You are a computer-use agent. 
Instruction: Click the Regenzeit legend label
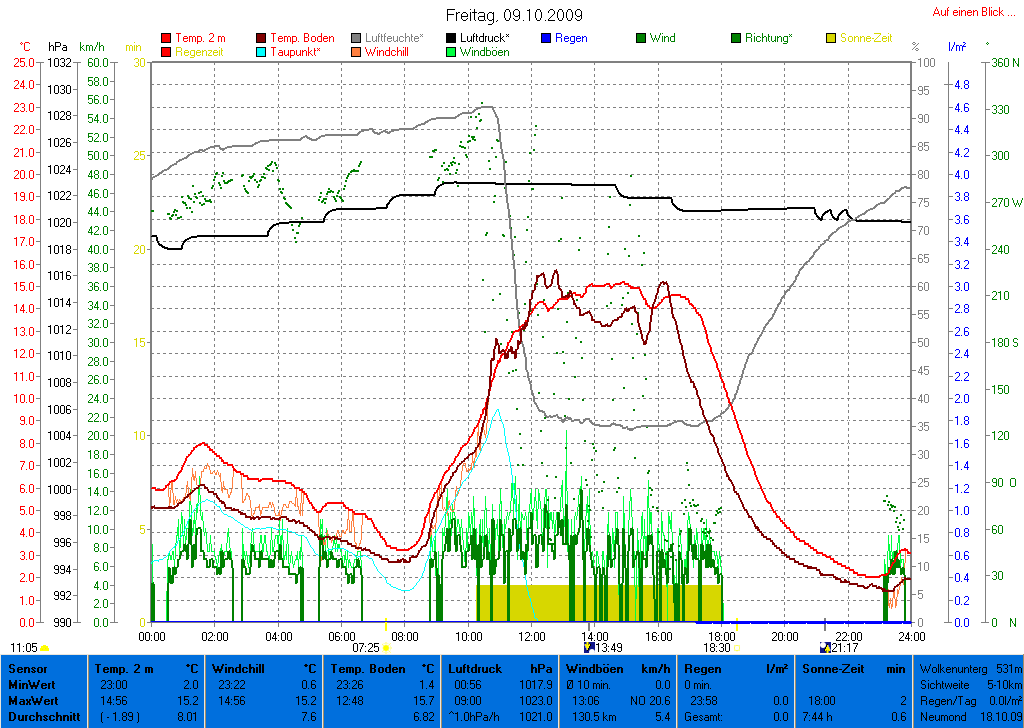click(x=200, y=51)
